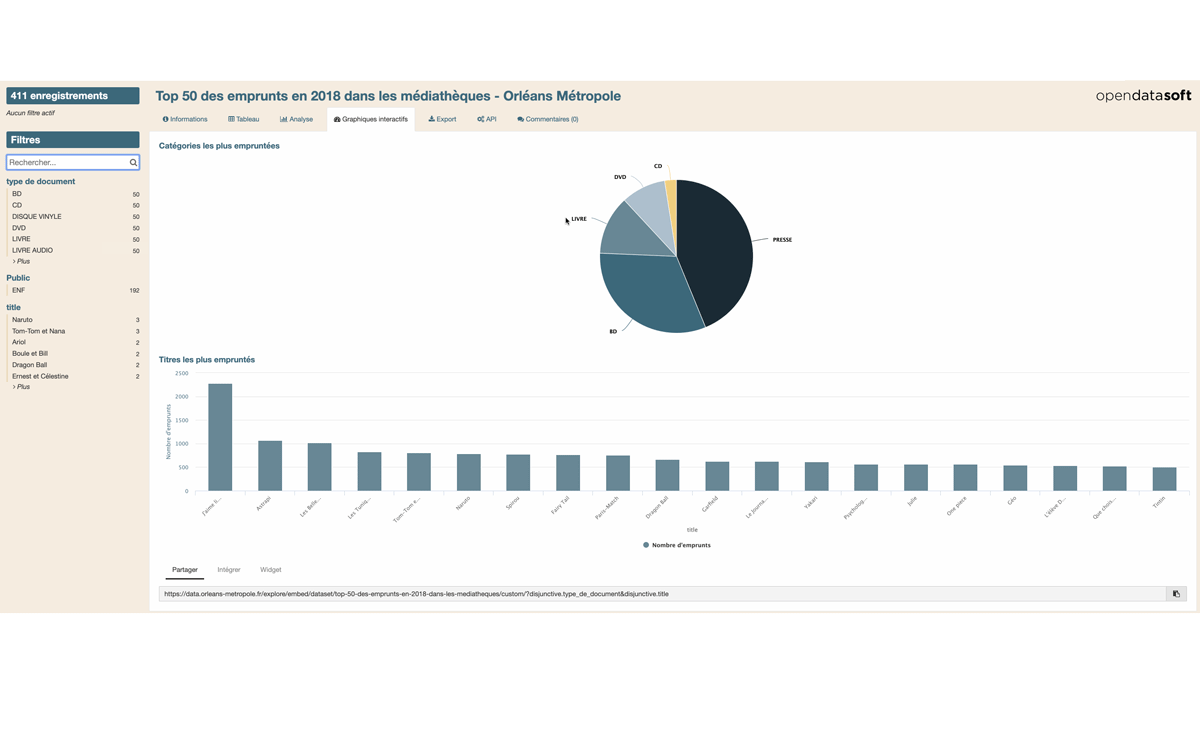Open the Analyse tab
This screenshot has height=729, width=1200.
click(296, 119)
